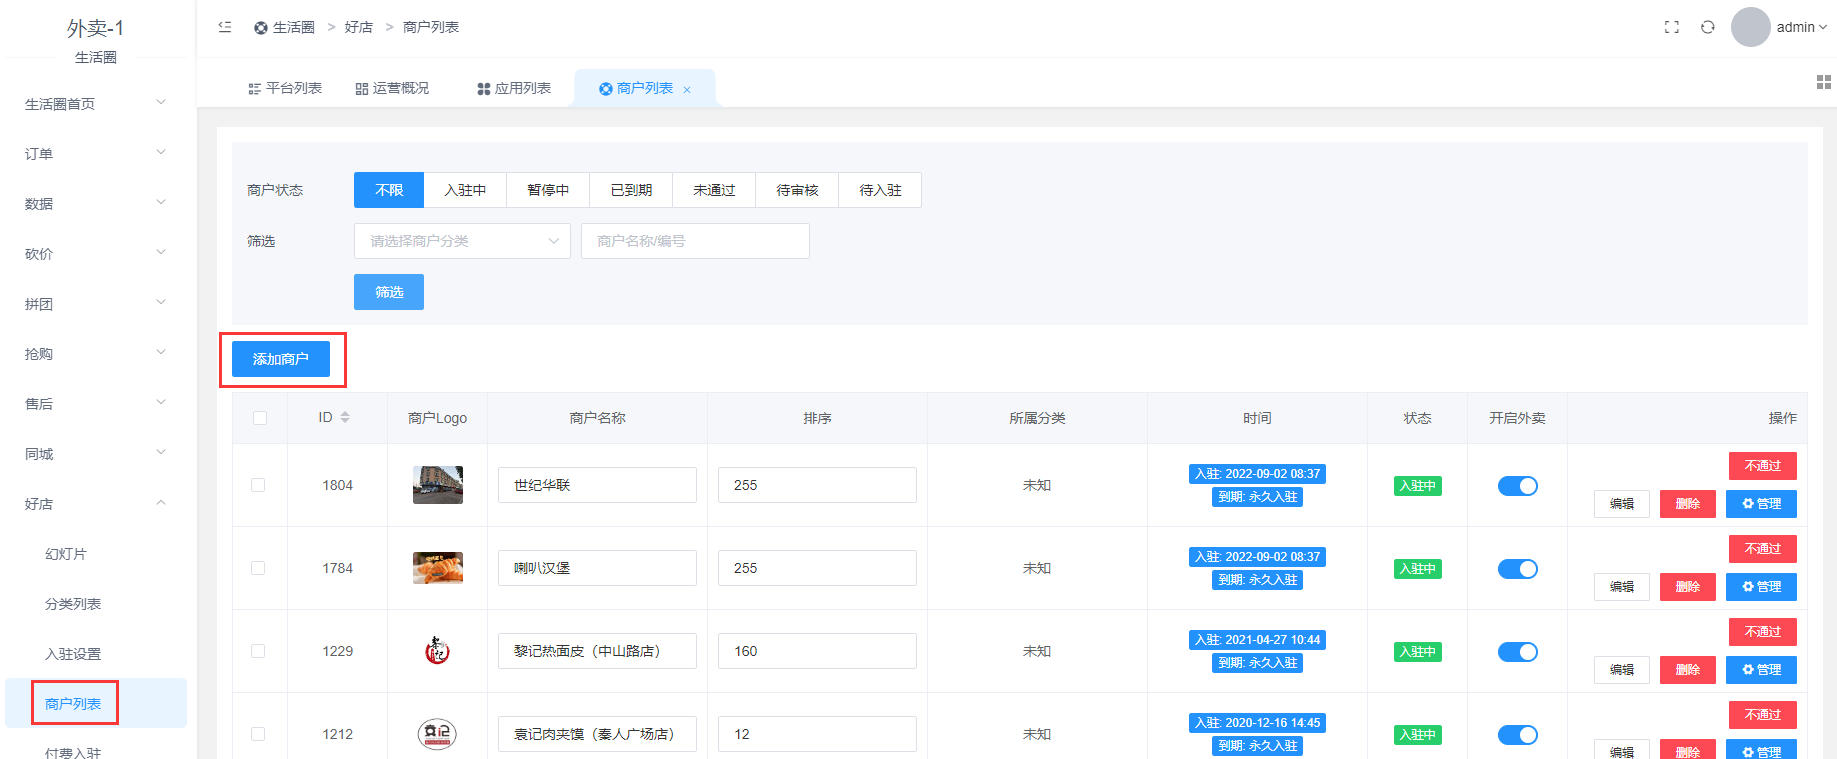
Task: Check the select-all checkbox in table header
Action: 260,418
